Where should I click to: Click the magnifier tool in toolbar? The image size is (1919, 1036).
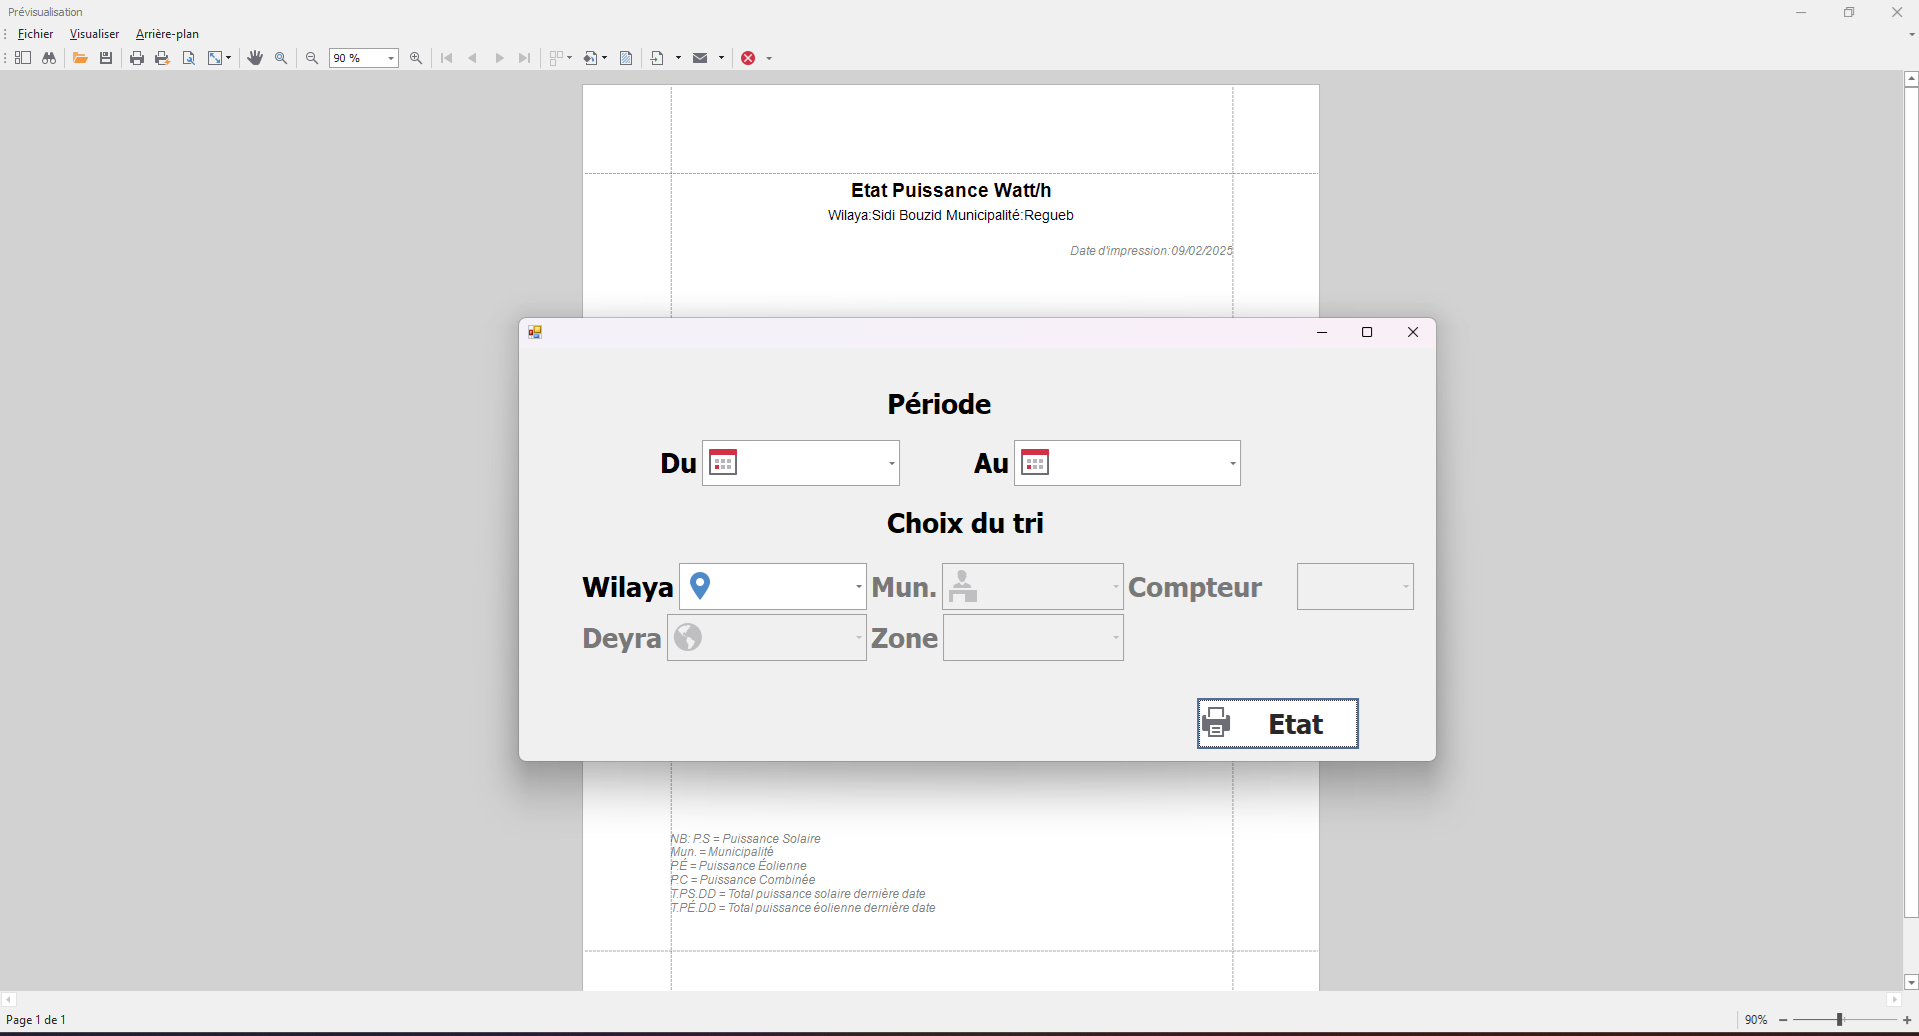pos(281,58)
